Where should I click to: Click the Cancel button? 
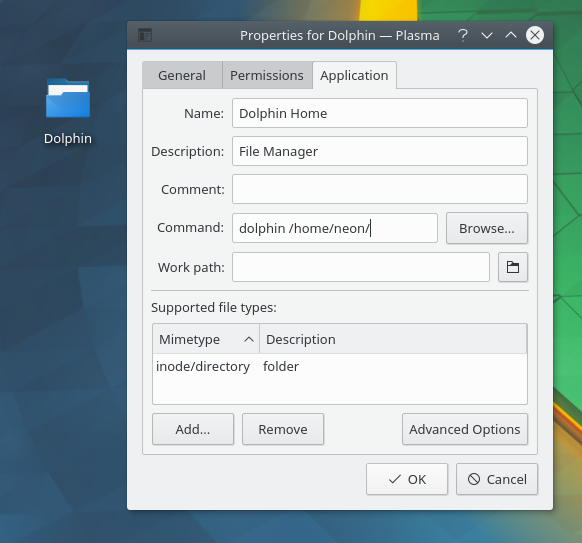tap(497, 479)
